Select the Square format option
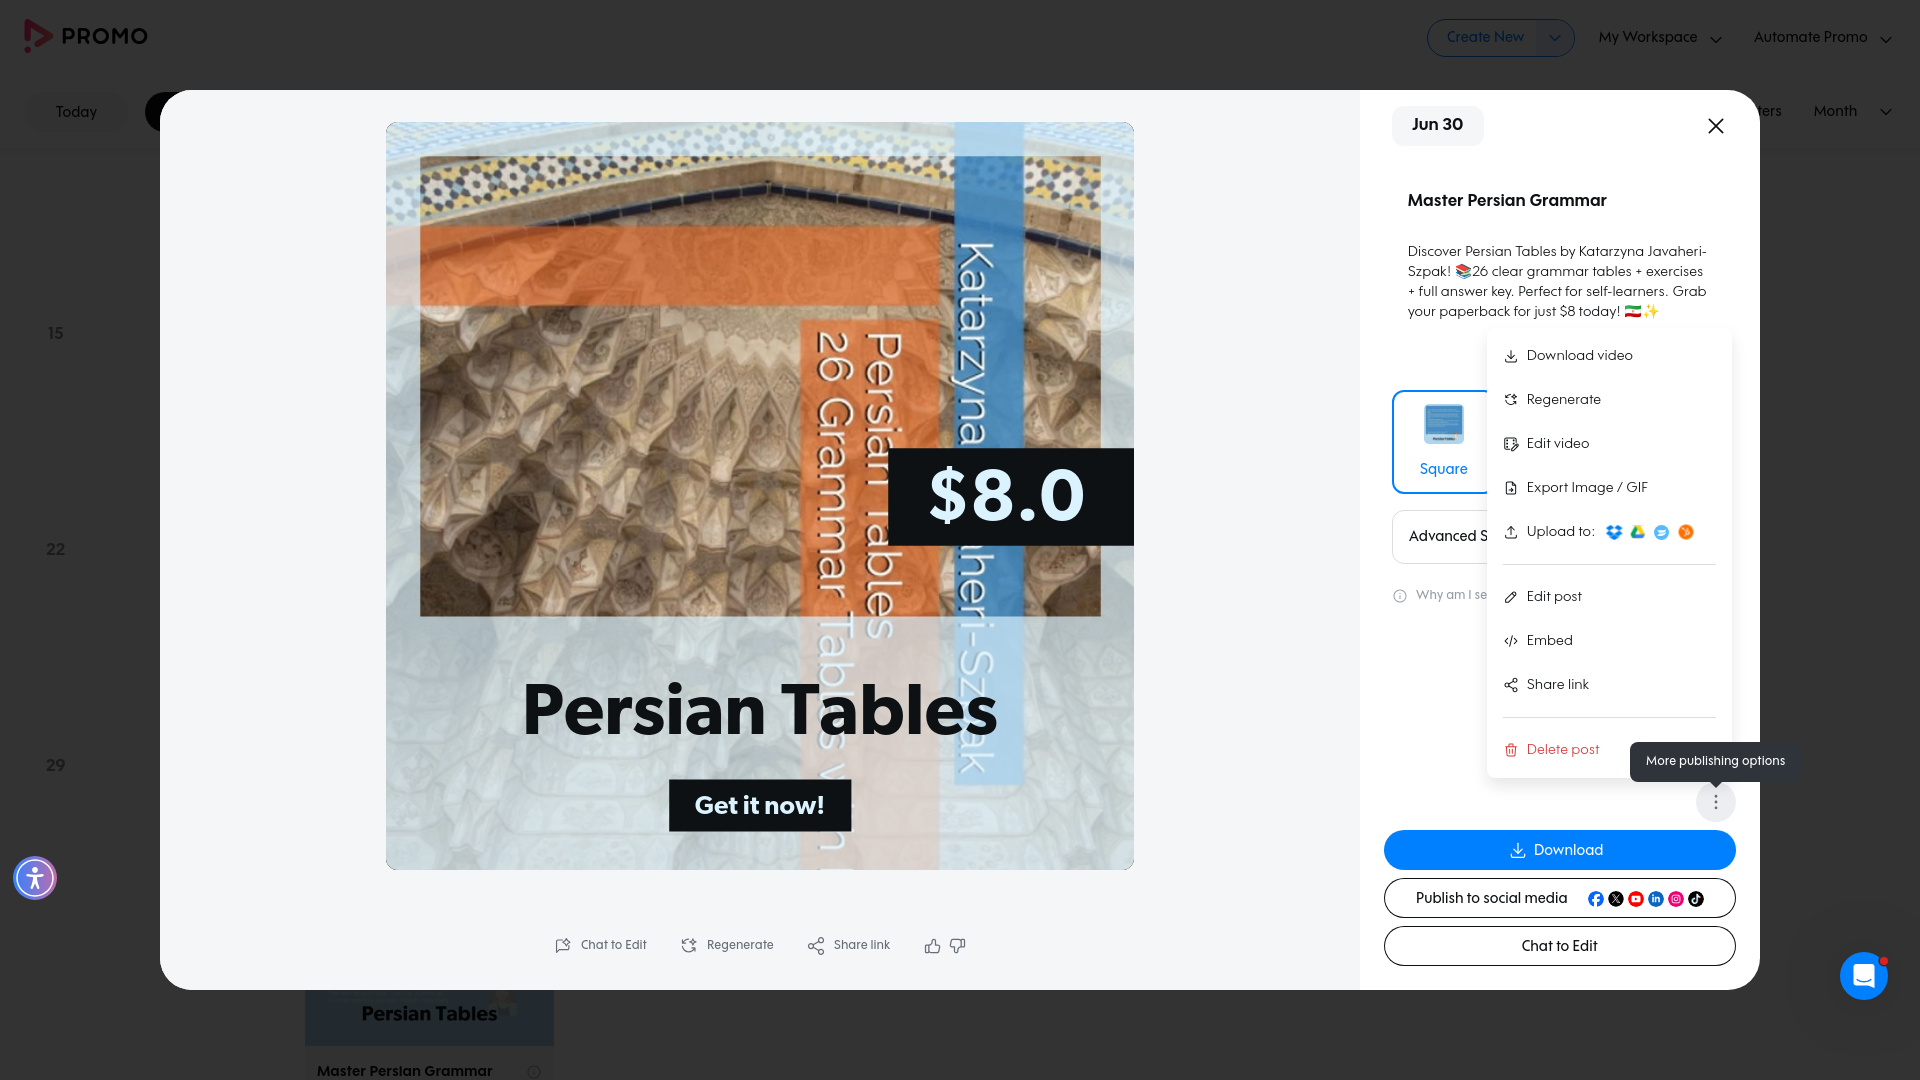The height and width of the screenshot is (1080, 1920). [x=1441, y=442]
